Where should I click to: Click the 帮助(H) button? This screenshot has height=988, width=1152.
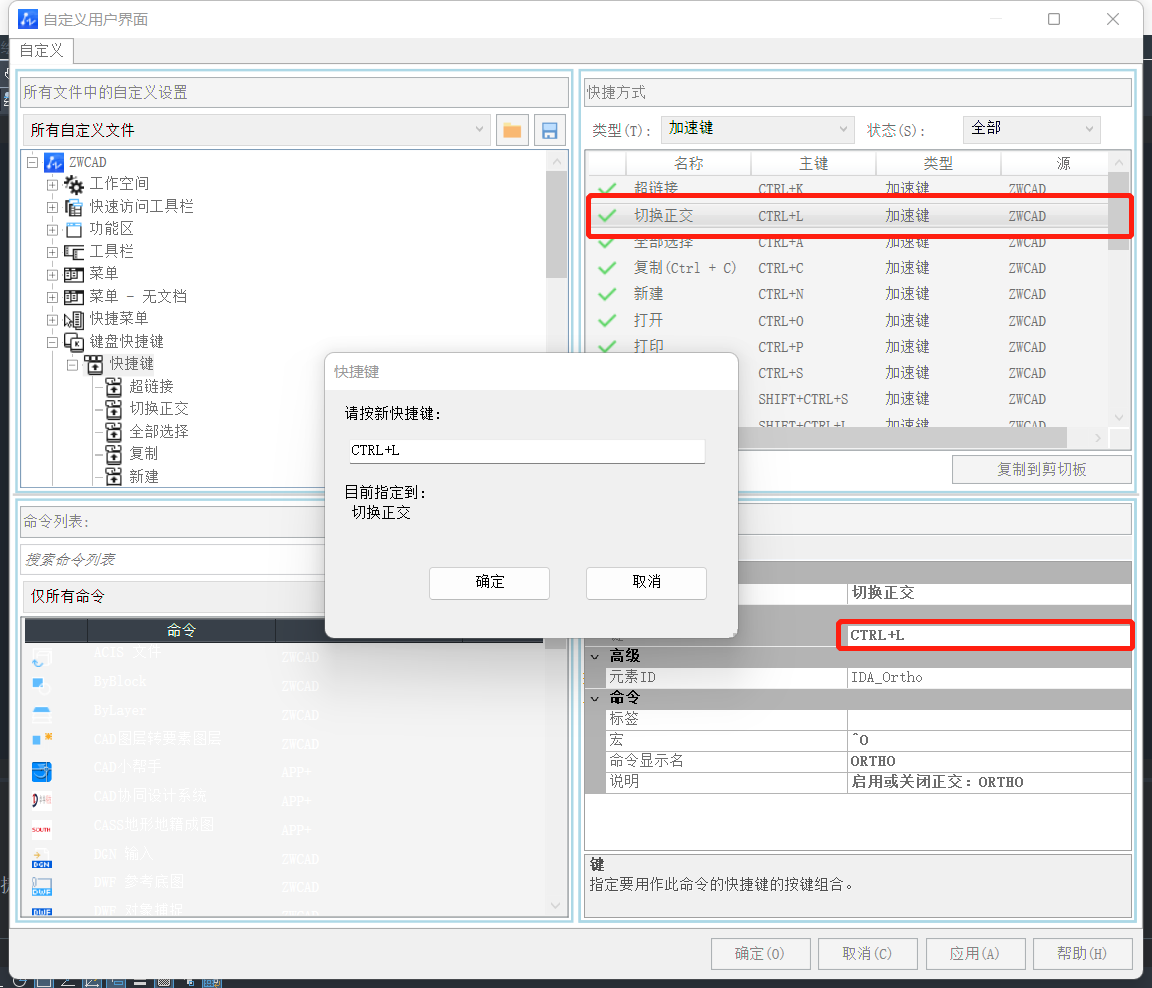point(1082,953)
